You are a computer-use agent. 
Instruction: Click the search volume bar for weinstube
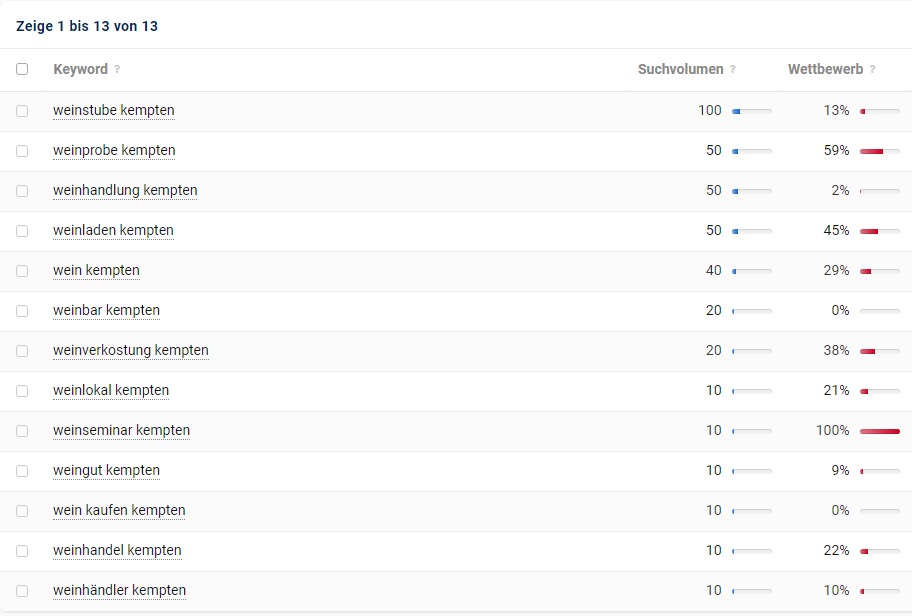[x=751, y=111]
